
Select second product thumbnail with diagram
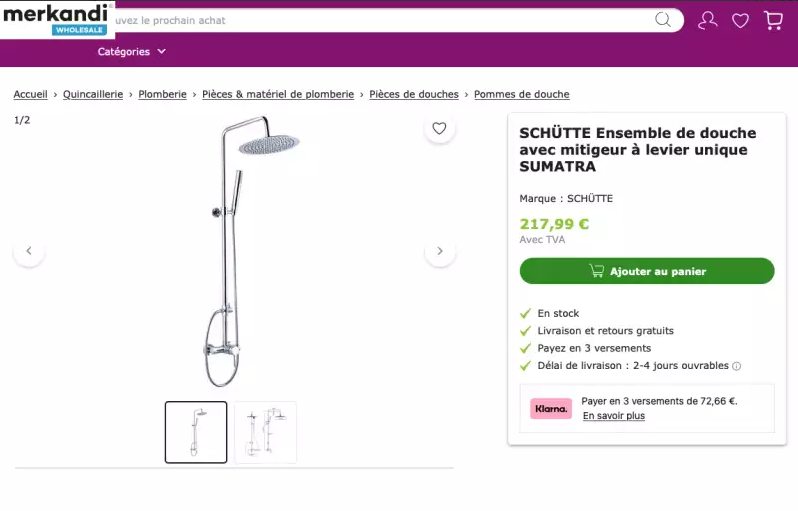tap(265, 432)
